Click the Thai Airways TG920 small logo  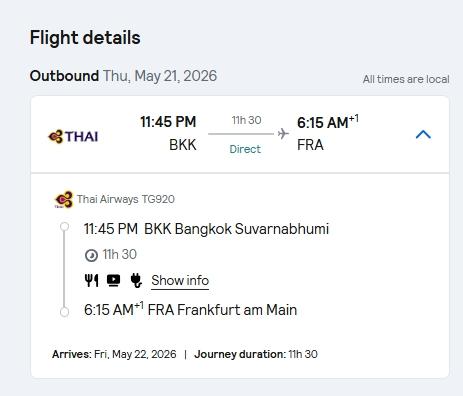click(x=64, y=199)
